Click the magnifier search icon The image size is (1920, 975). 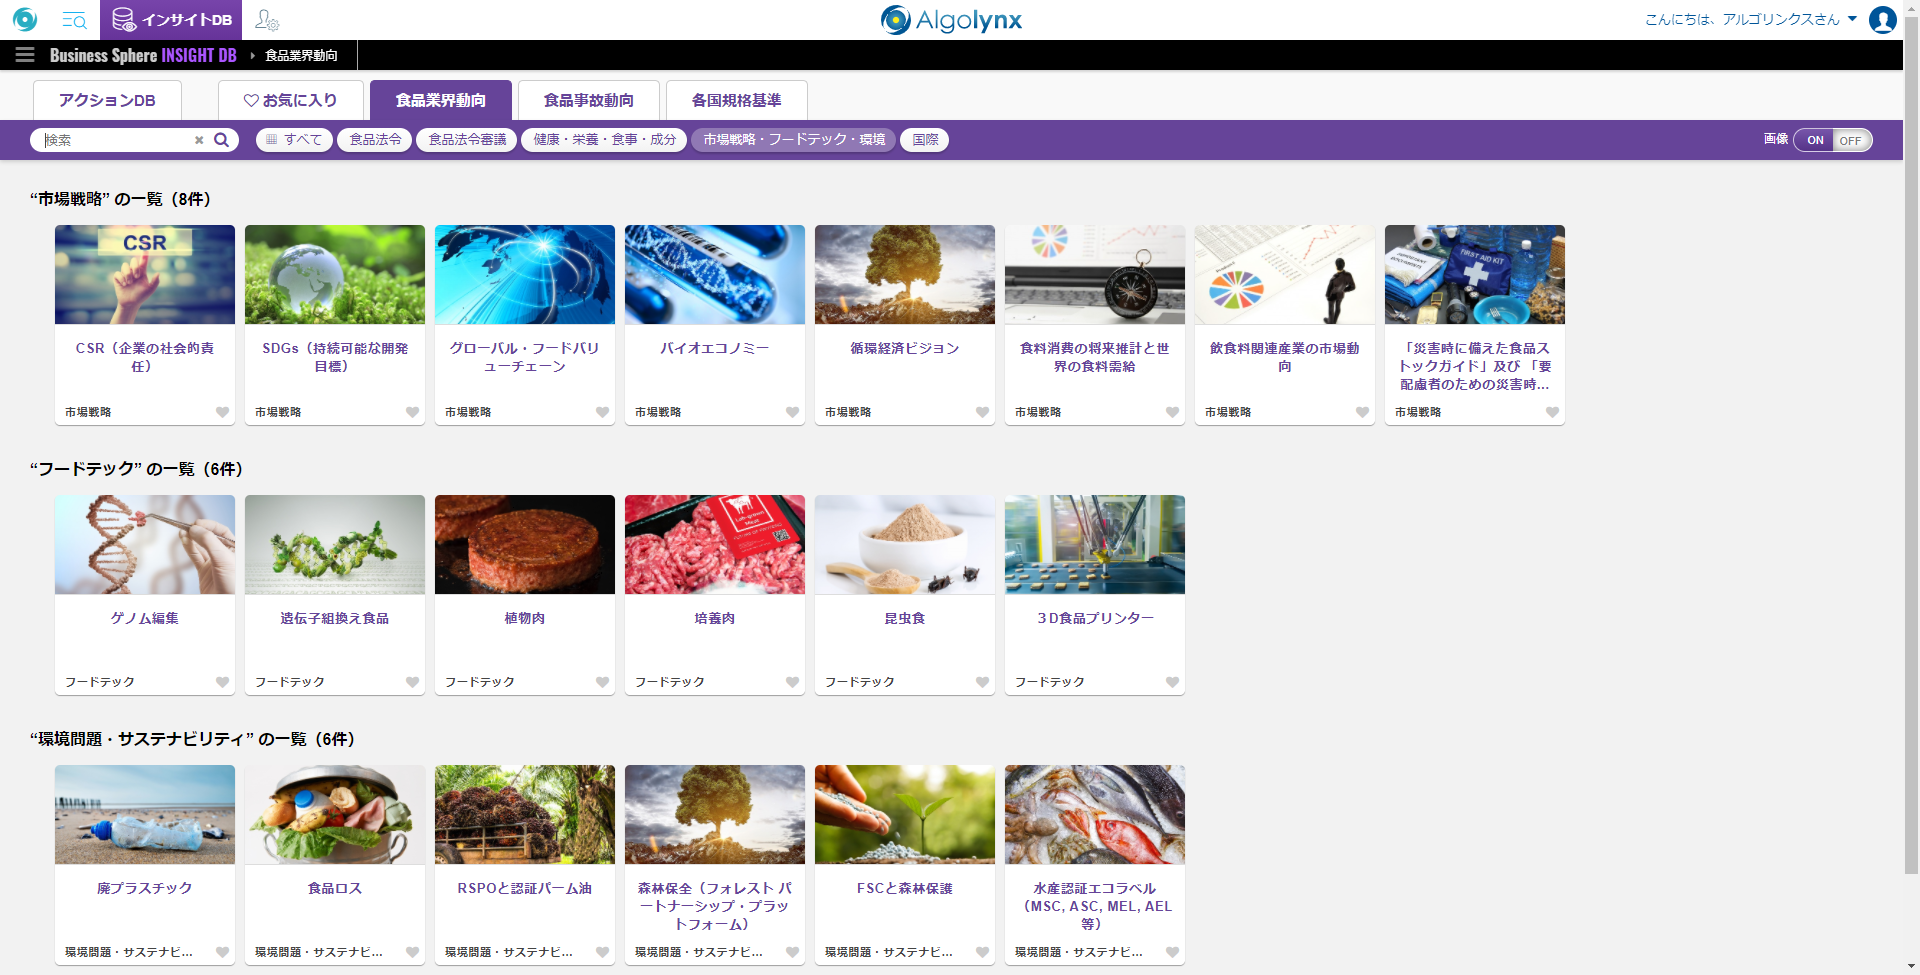tap(222, 140)
